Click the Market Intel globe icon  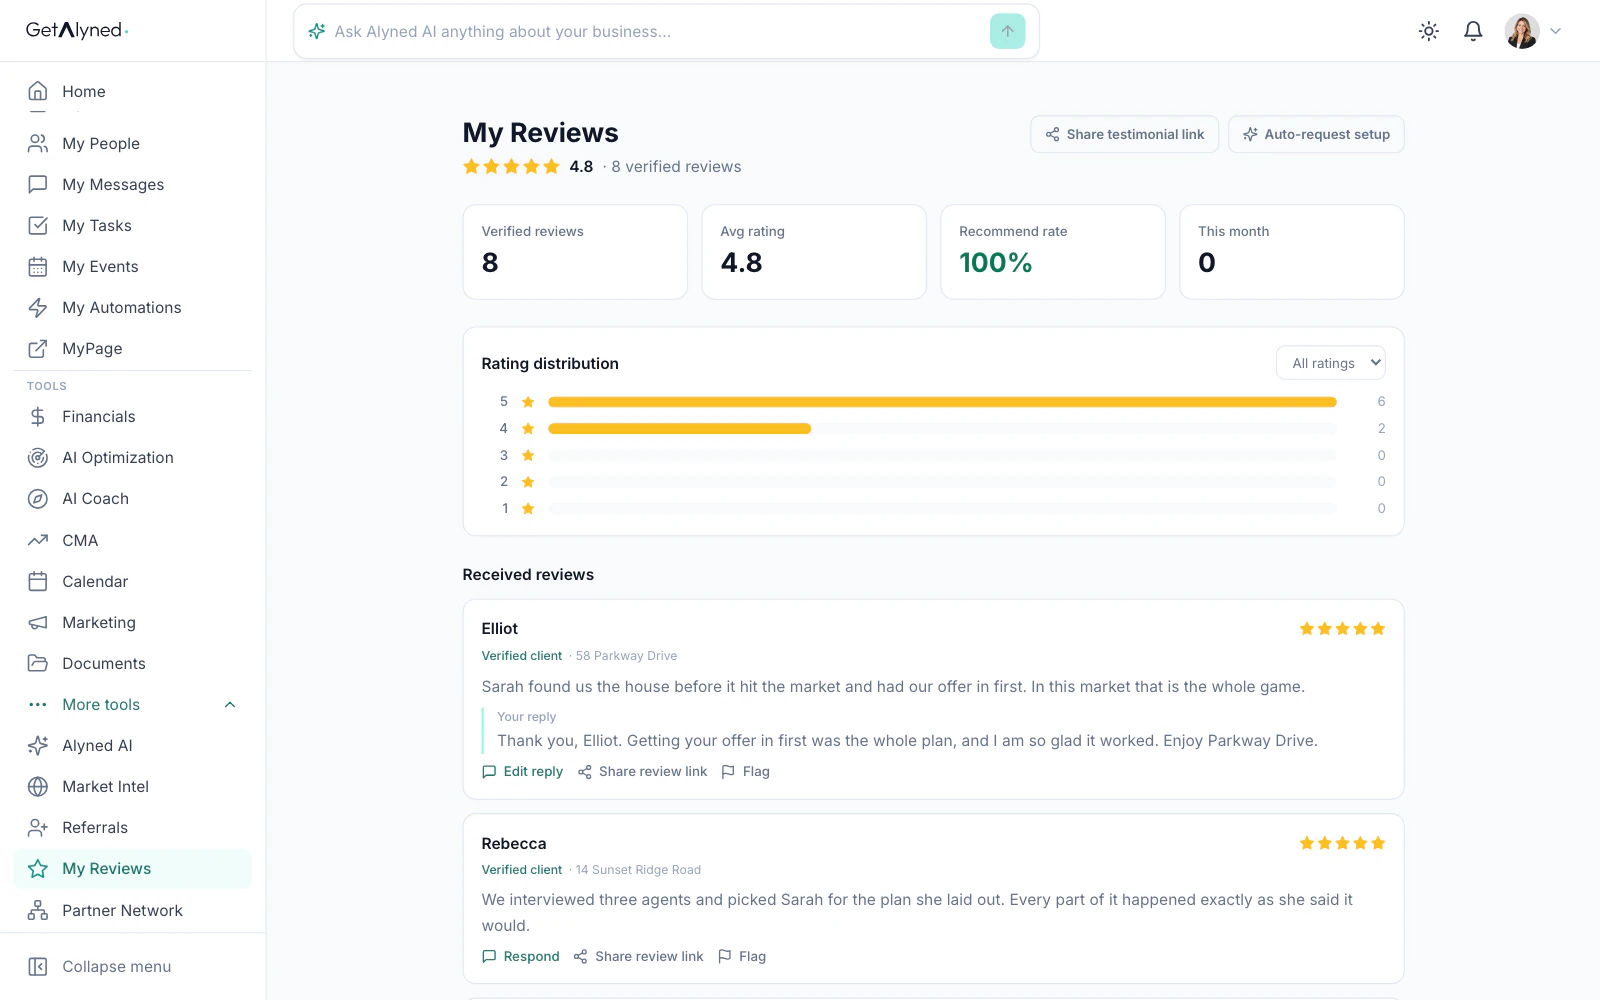pyautogui.click(x=38, y=786)
